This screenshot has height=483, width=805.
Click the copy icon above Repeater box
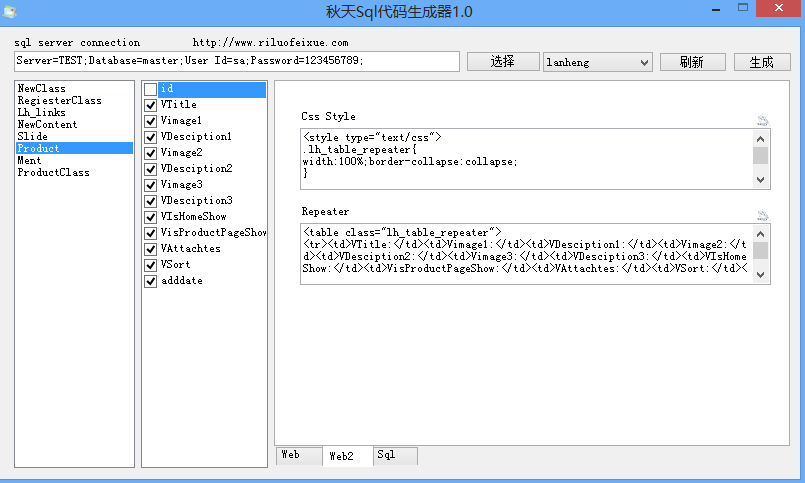click(763, 215)
